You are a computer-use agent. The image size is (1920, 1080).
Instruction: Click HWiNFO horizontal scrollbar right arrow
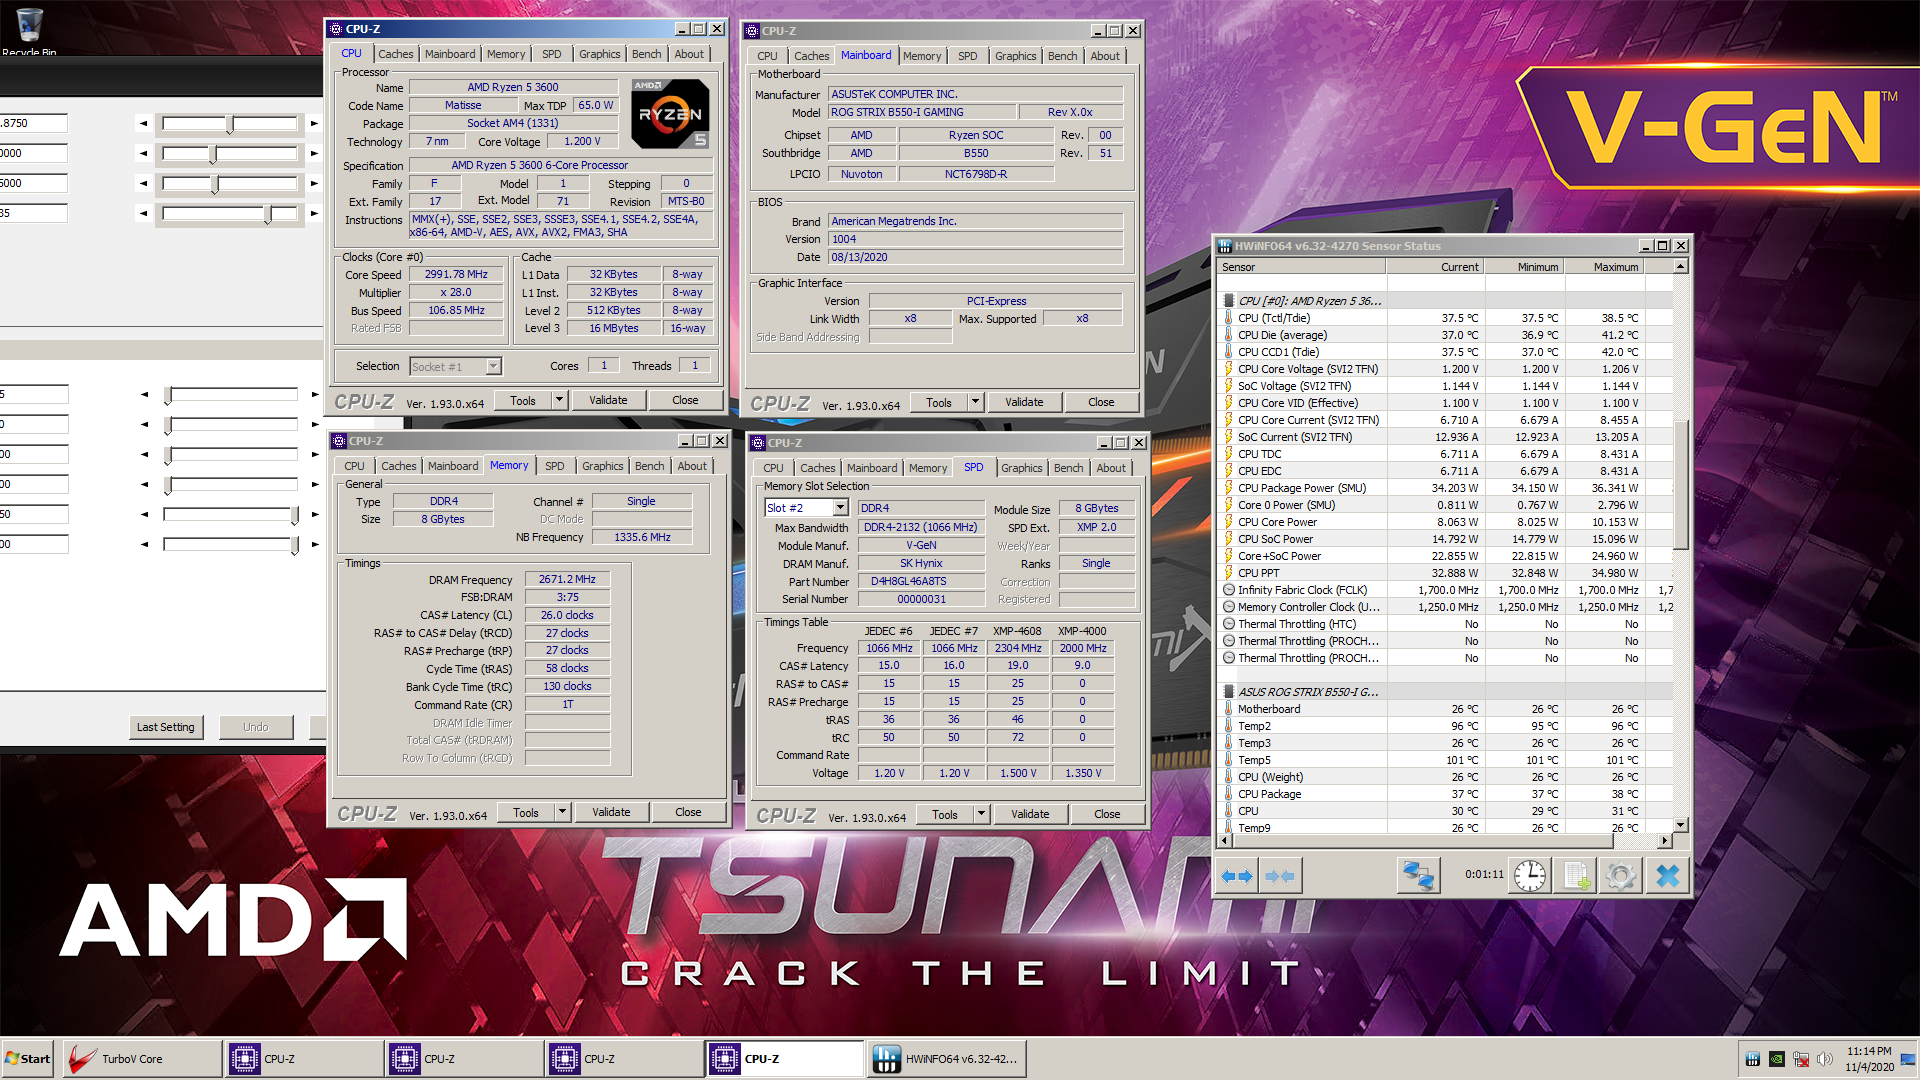[1665, 841]
